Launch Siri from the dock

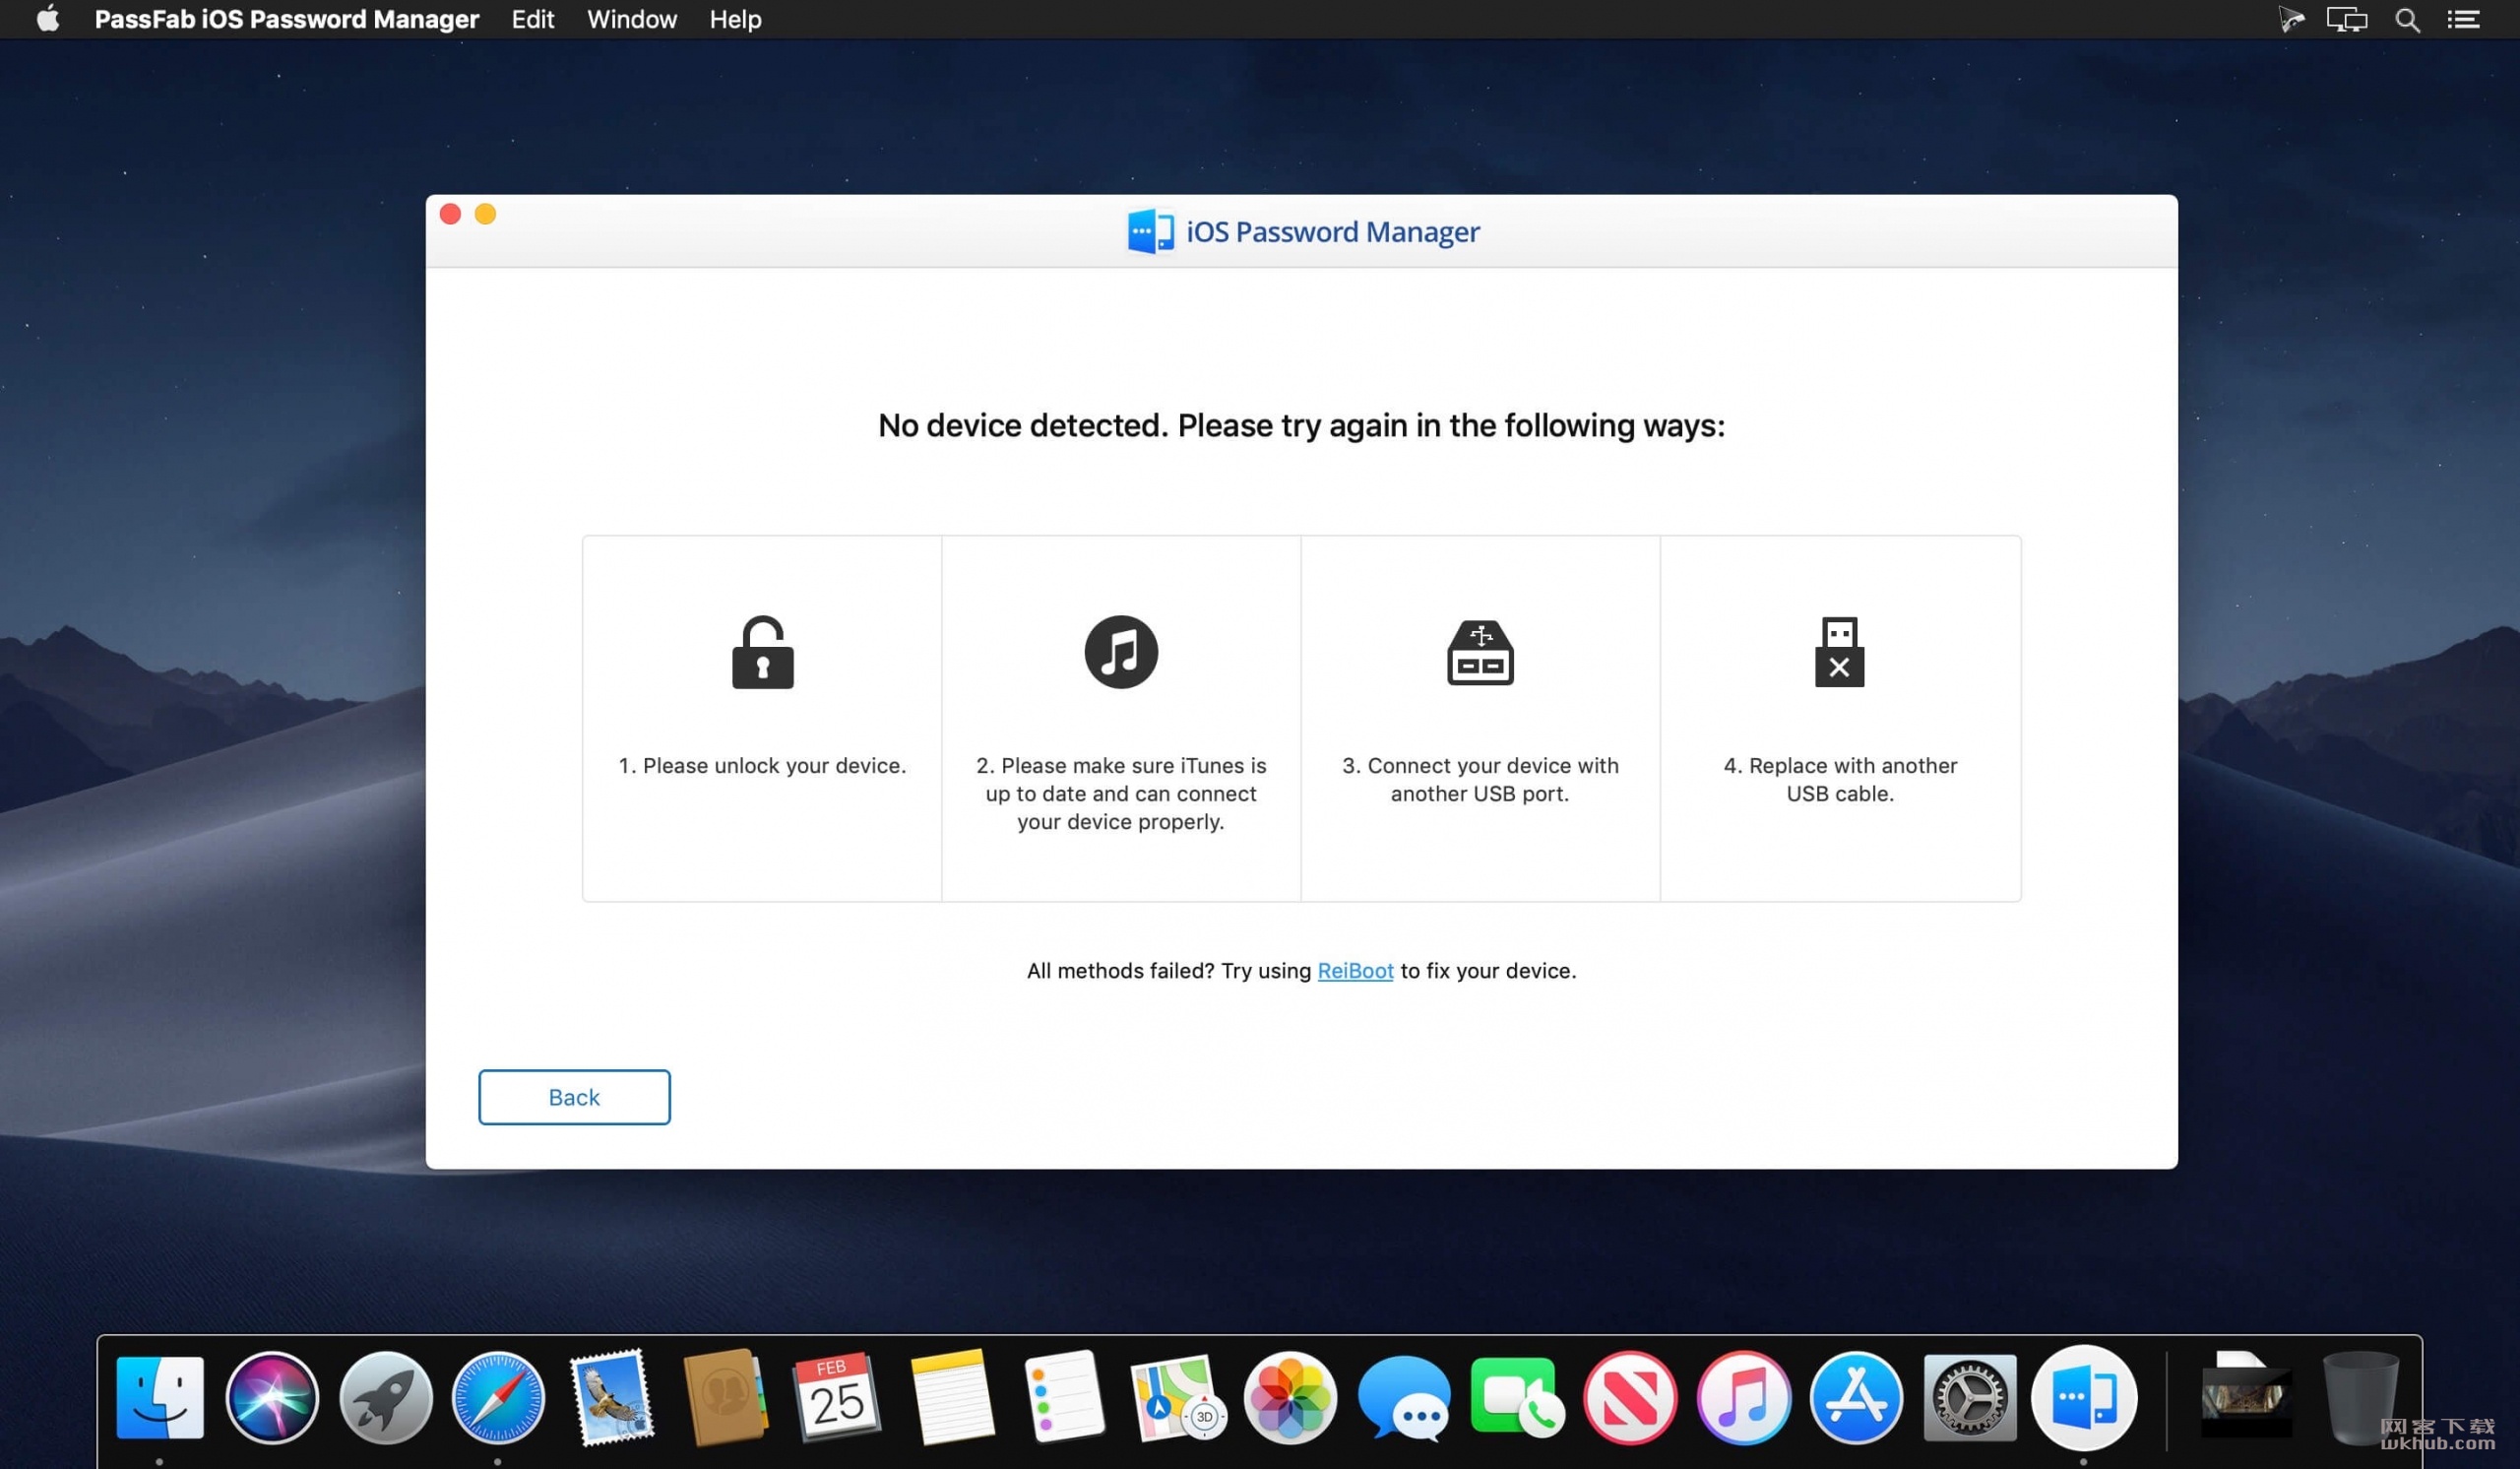(272, 1397)
